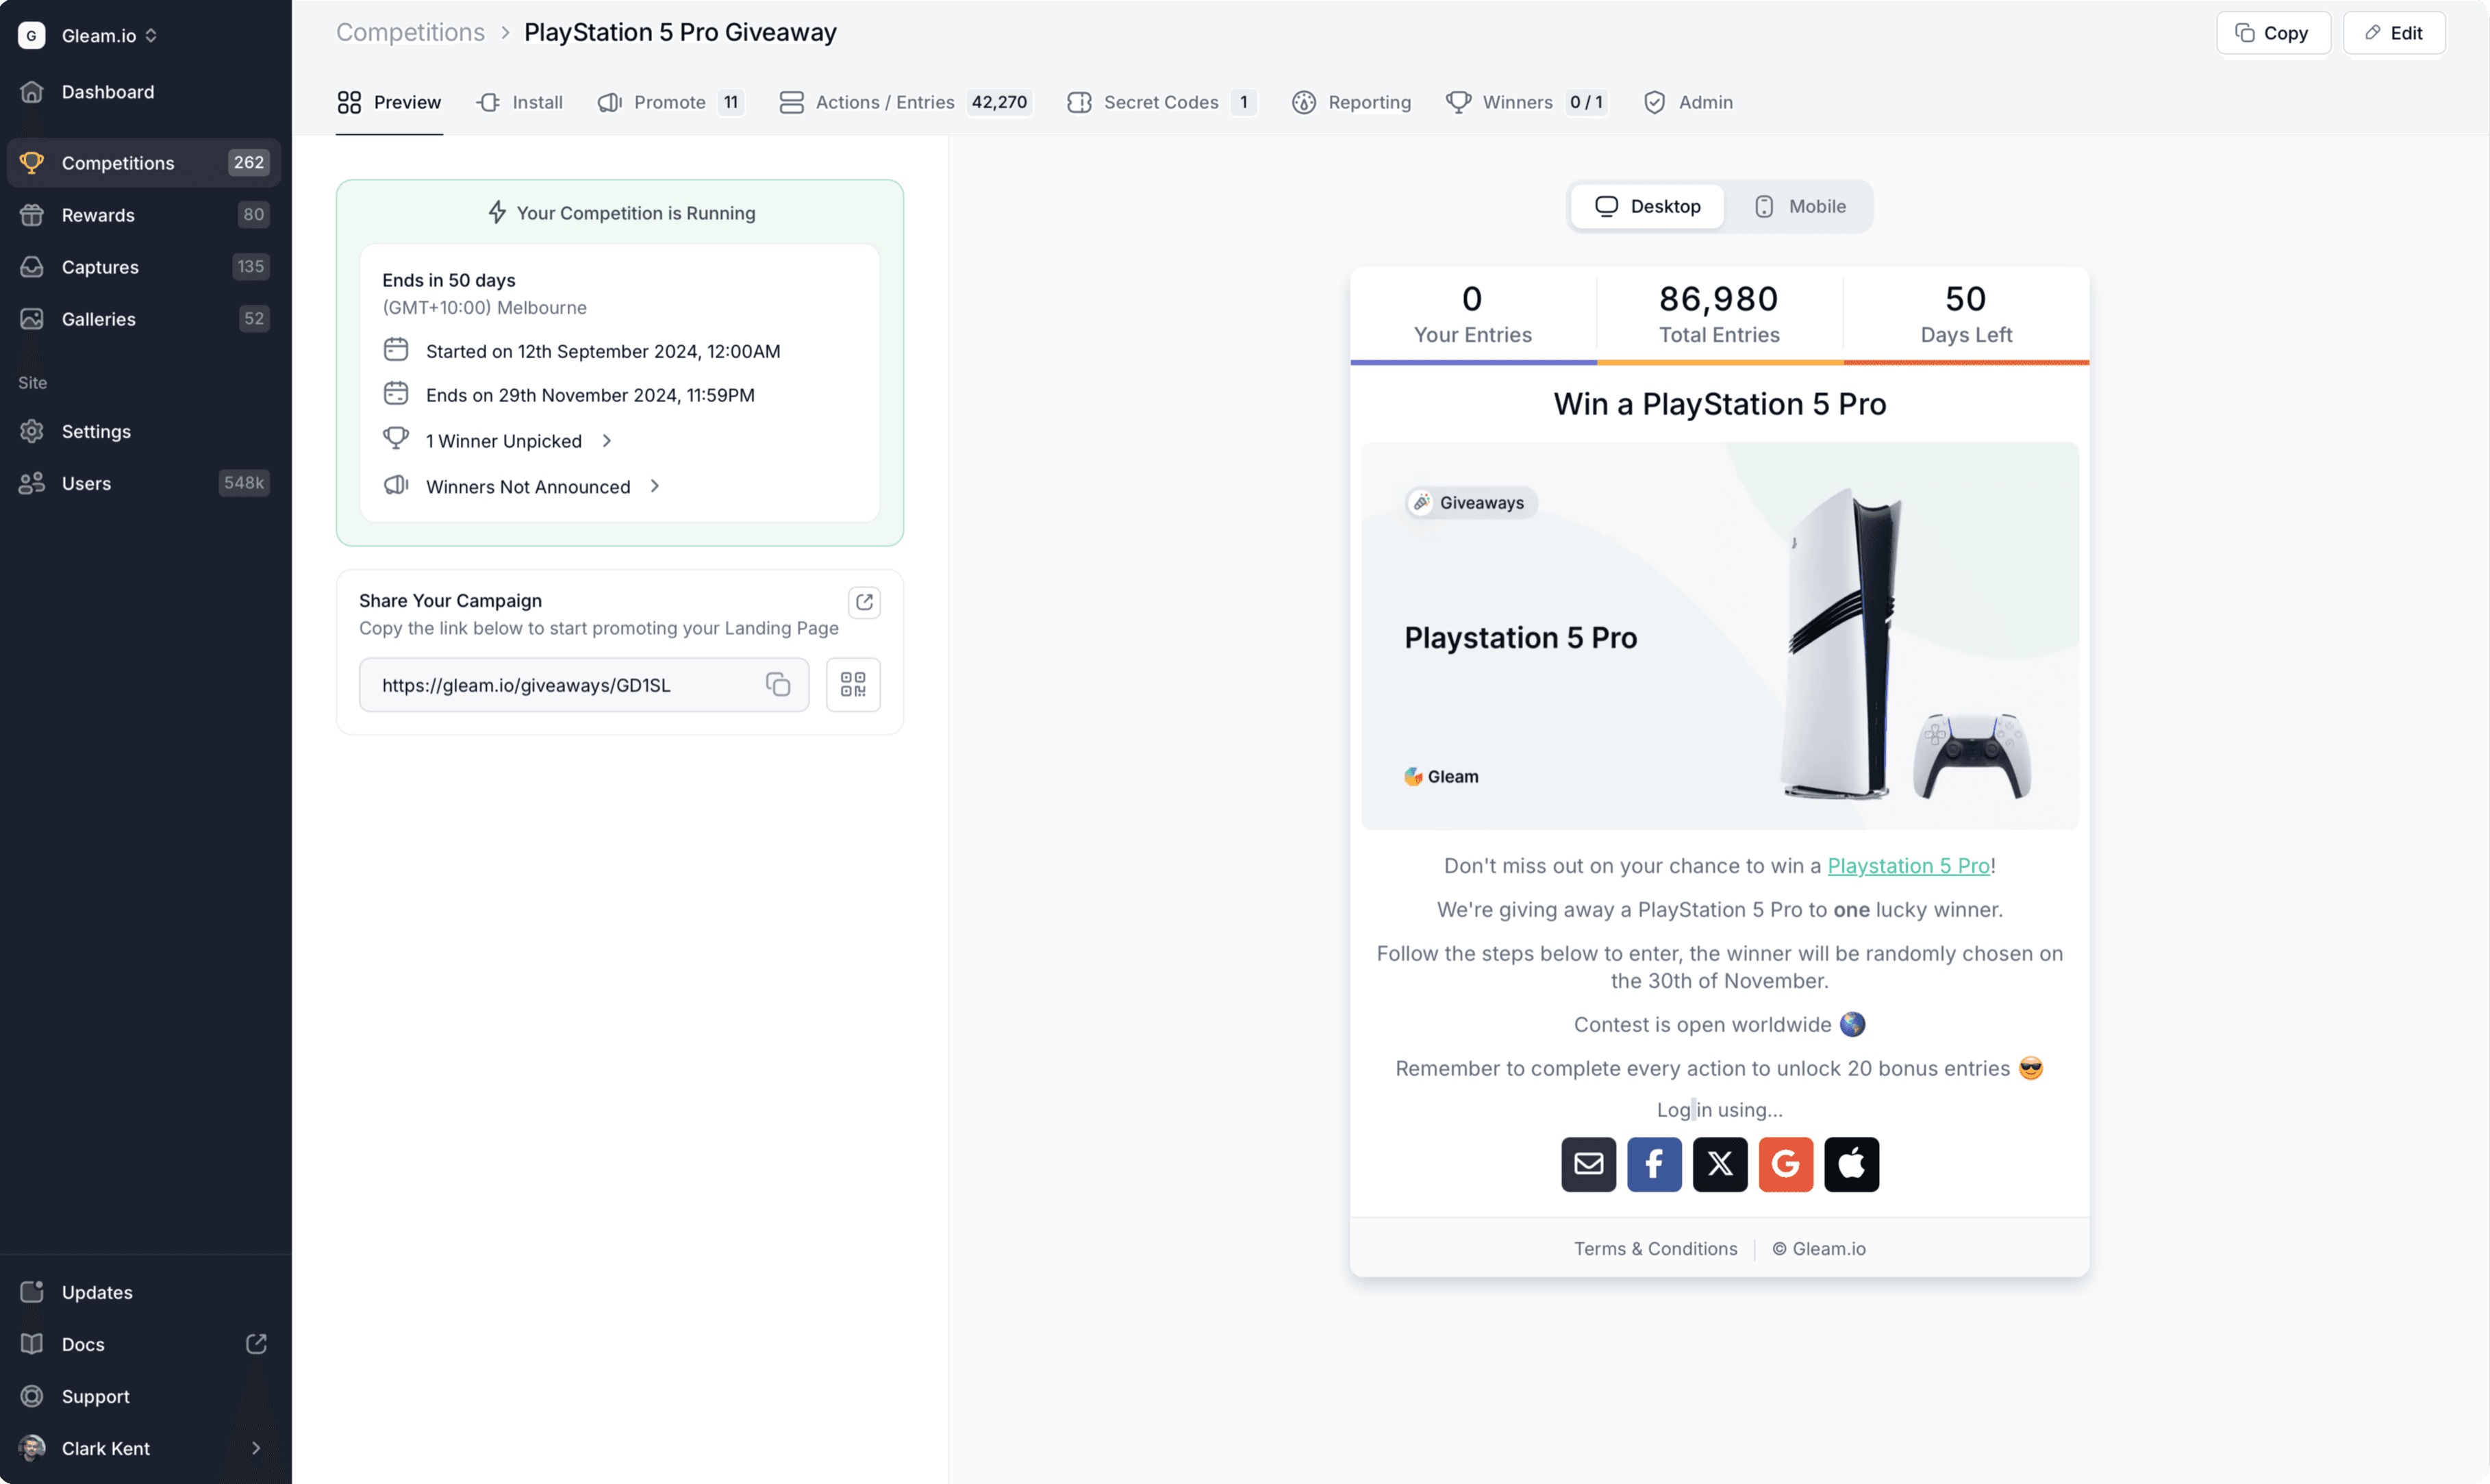Follow the Playstation 5 Pro hyperlink

1907,866
